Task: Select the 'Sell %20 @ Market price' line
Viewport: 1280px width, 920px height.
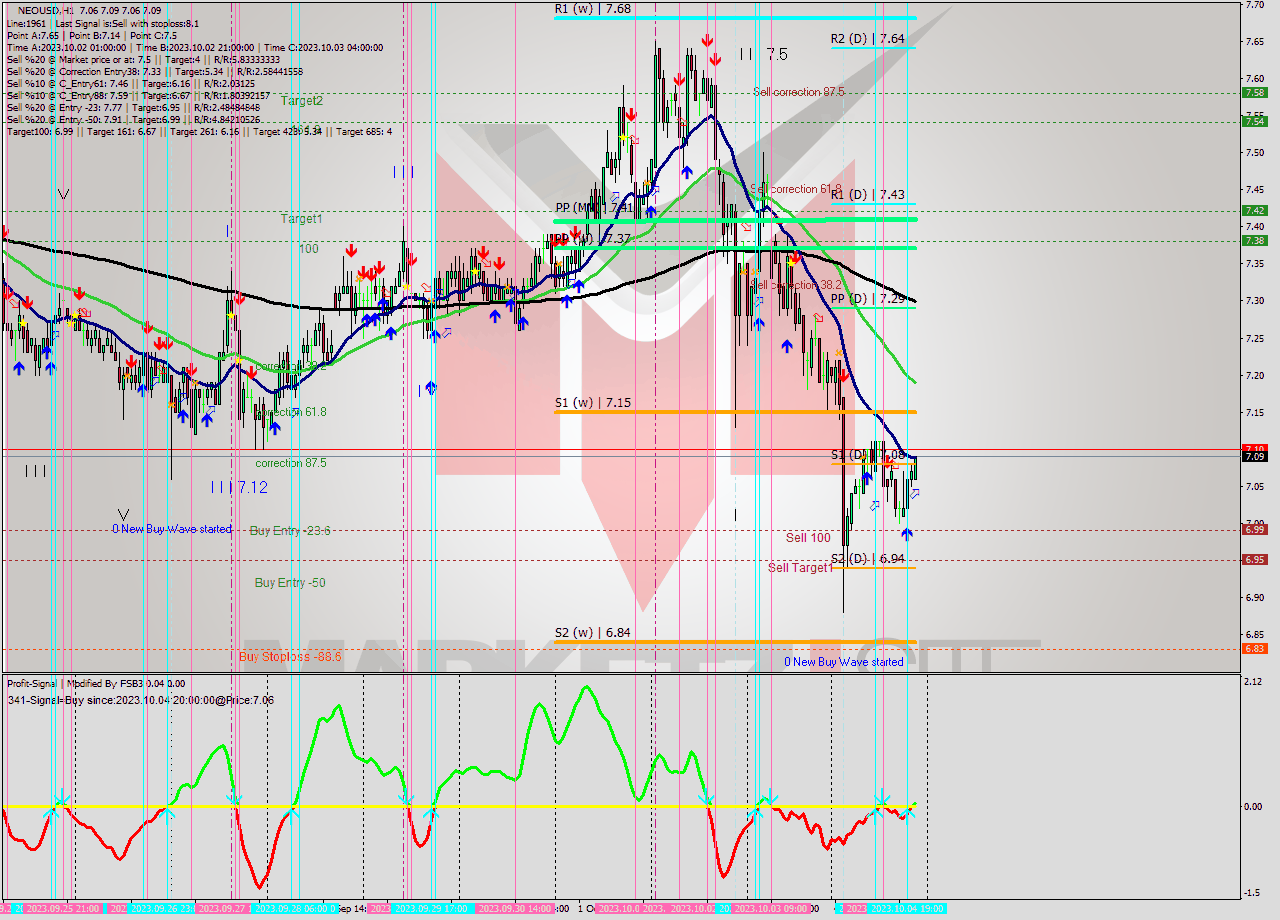Action: click(143, 59)
